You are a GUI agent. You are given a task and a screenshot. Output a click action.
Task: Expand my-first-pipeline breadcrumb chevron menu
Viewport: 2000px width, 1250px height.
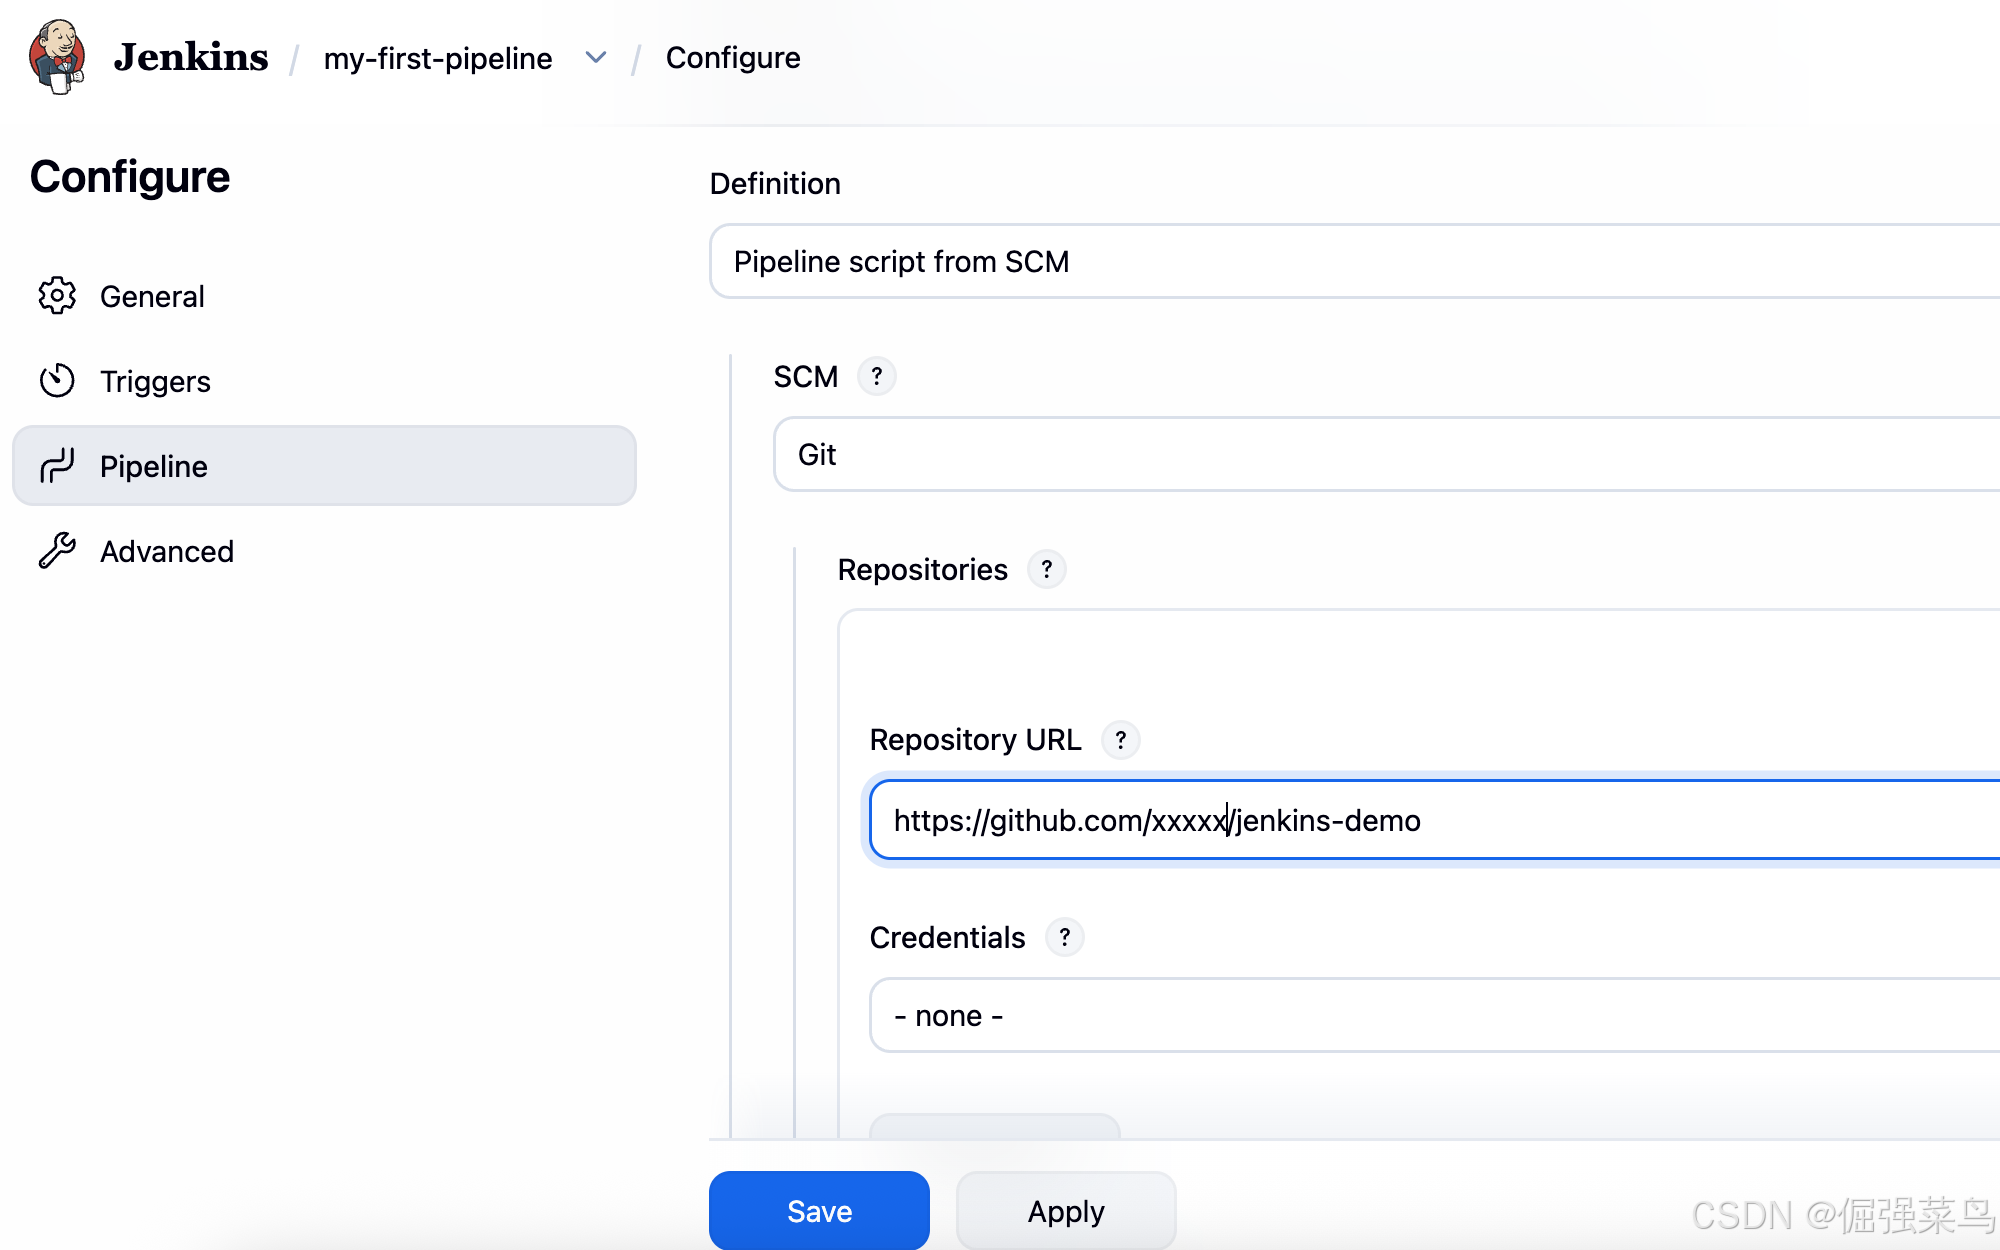[596, 58]
